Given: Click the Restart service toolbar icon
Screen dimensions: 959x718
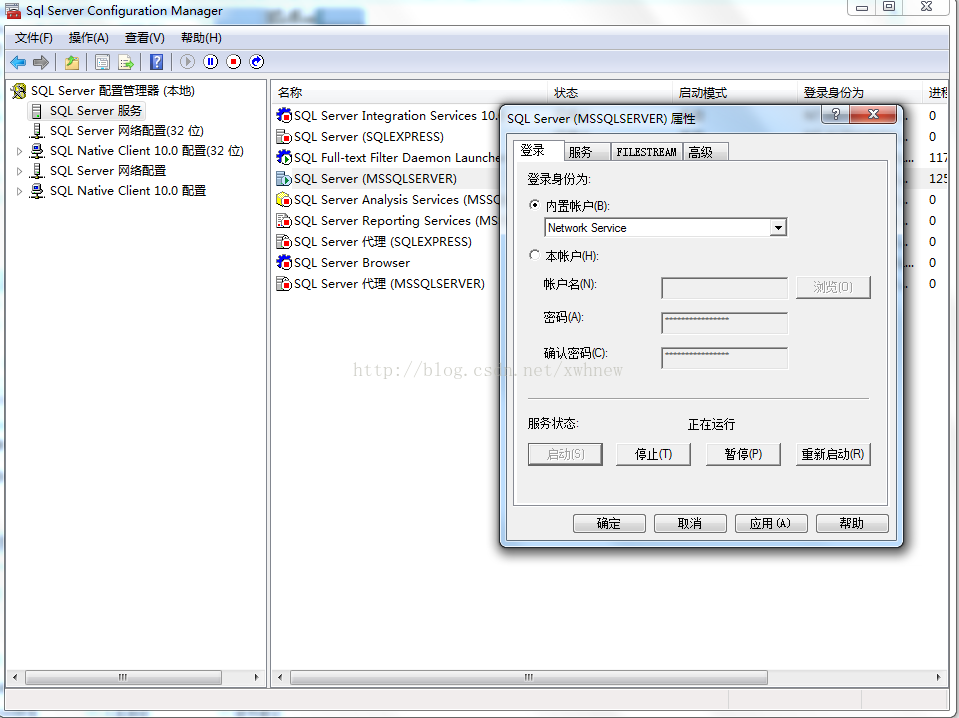Looking at the screenshot, I should (x=257, y=62).
